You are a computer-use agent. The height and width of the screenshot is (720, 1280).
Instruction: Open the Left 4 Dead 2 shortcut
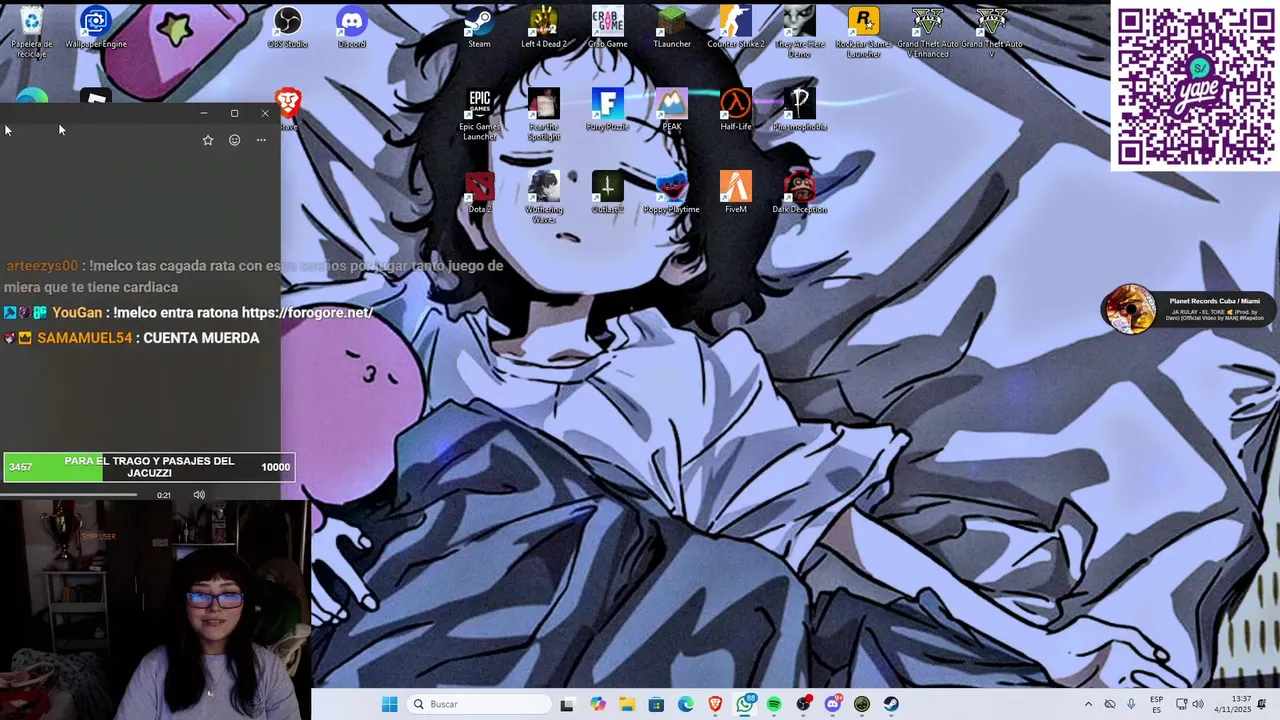coord(544,27)
